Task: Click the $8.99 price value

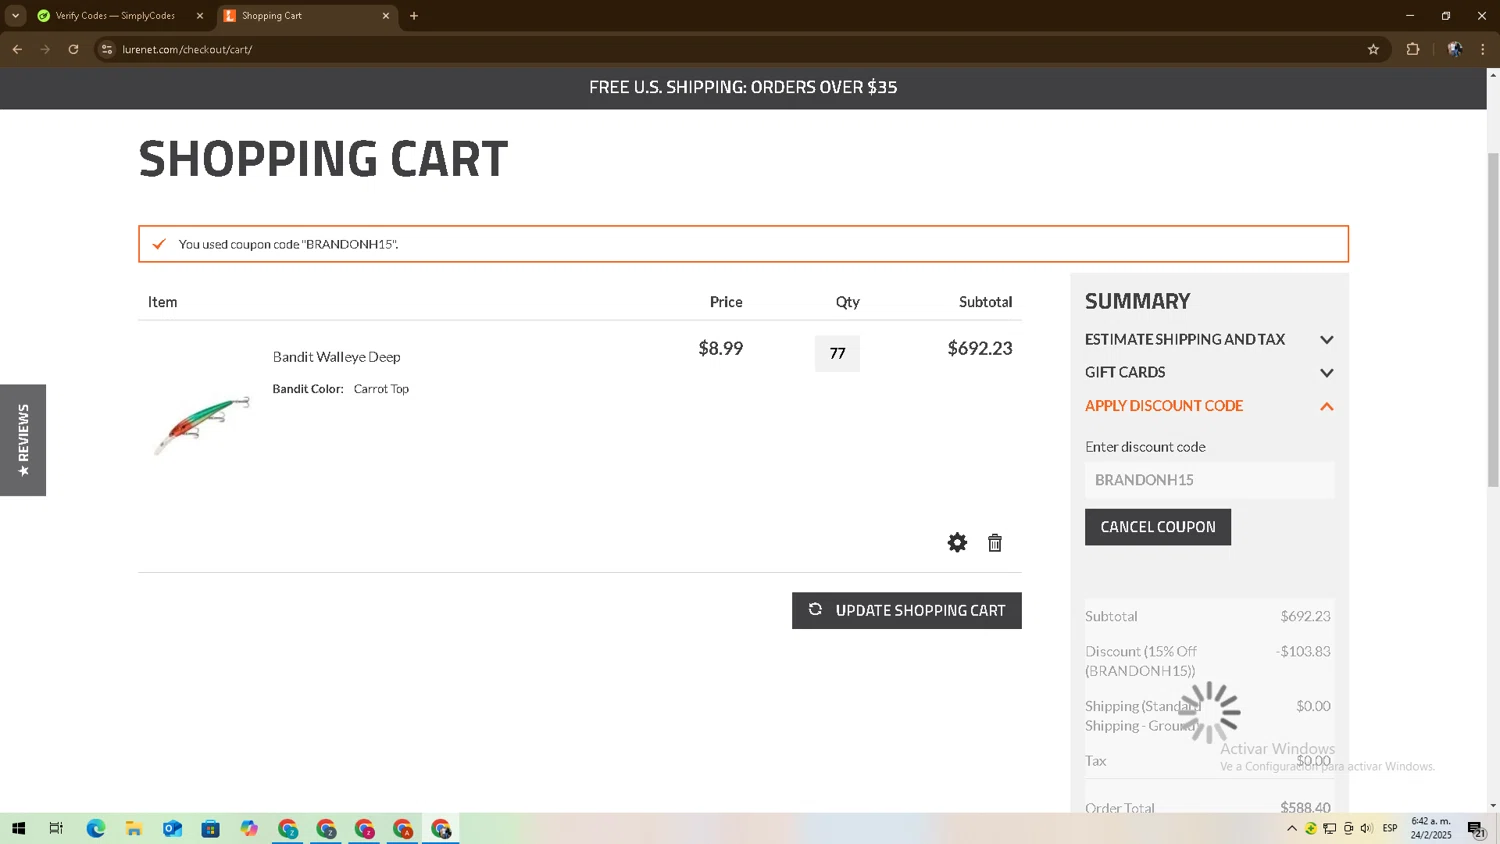Action: pos(720,348)
